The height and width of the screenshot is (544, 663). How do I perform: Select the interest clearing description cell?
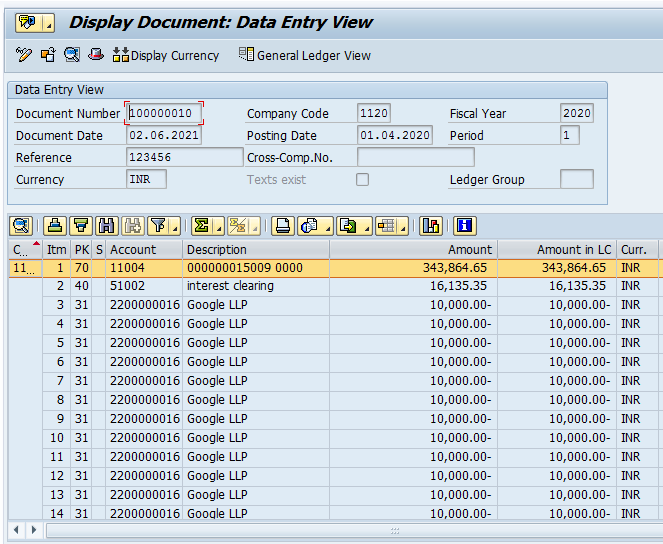(256, 286)
